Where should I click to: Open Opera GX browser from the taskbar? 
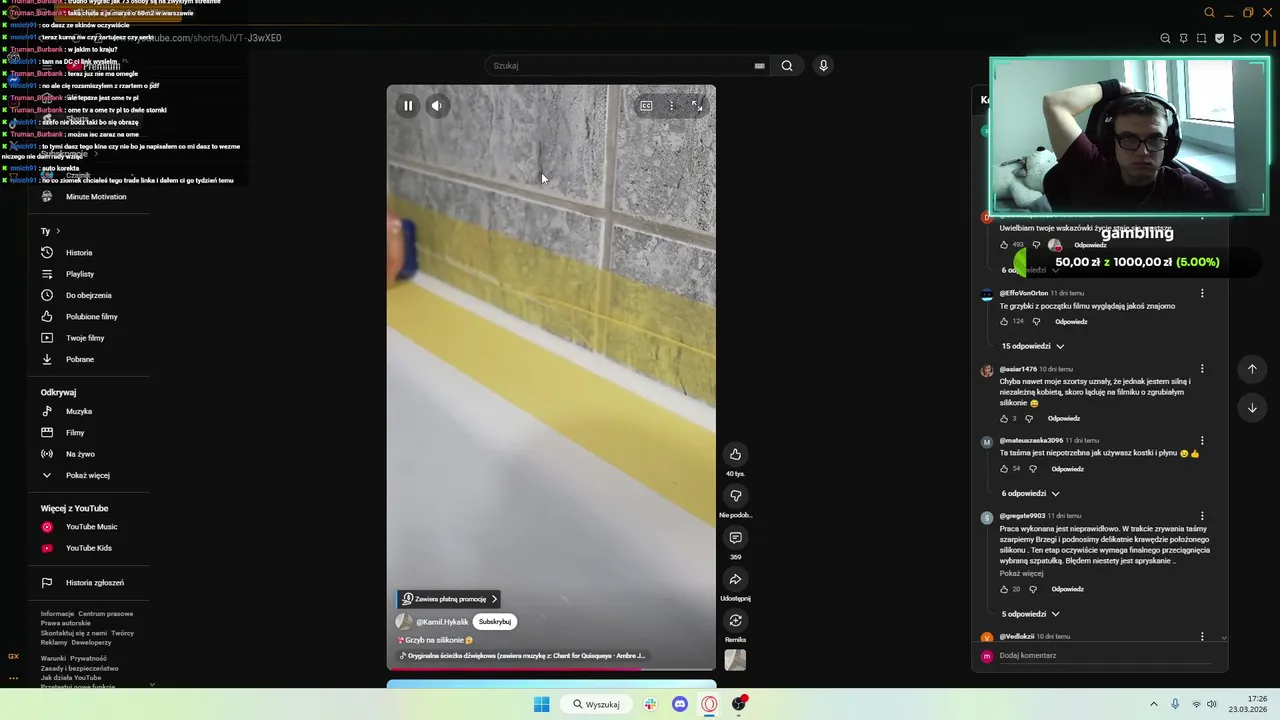[x=709, y=704]
